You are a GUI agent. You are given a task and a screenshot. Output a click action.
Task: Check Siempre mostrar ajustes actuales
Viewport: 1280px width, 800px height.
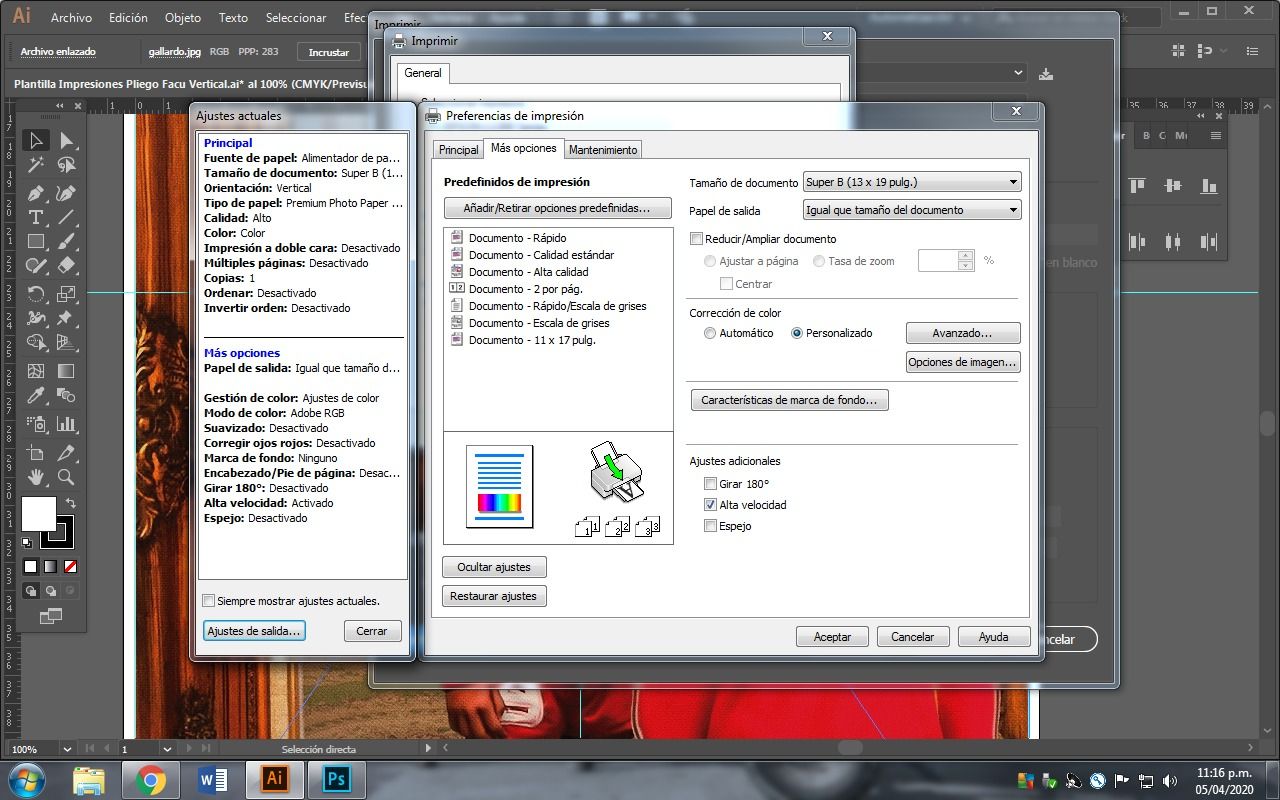pyautogui.click(x=209, y=601)
